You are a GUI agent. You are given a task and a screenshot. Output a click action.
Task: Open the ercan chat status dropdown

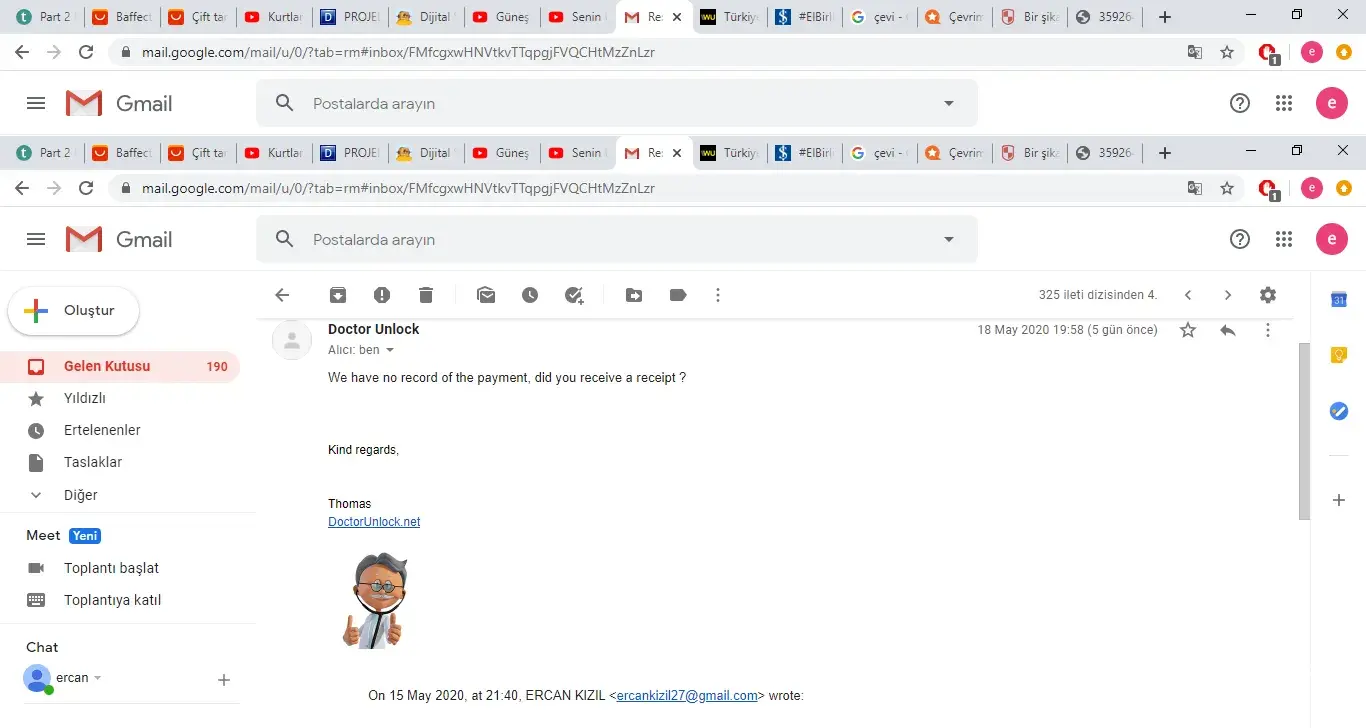pyautogui.click(x=98, y=678)
